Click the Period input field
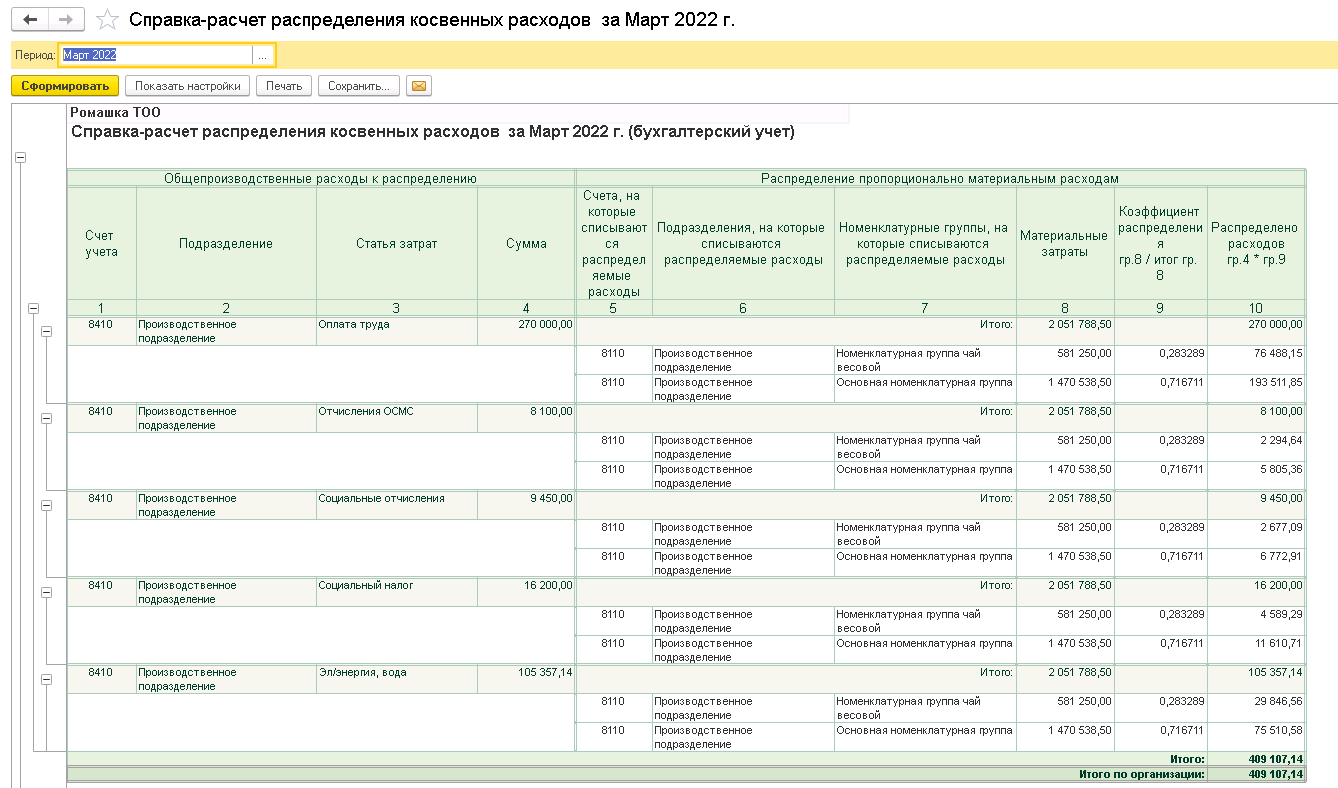Image resolution: width=1338 pixels, height=788 pixels. tap(155, 56)
